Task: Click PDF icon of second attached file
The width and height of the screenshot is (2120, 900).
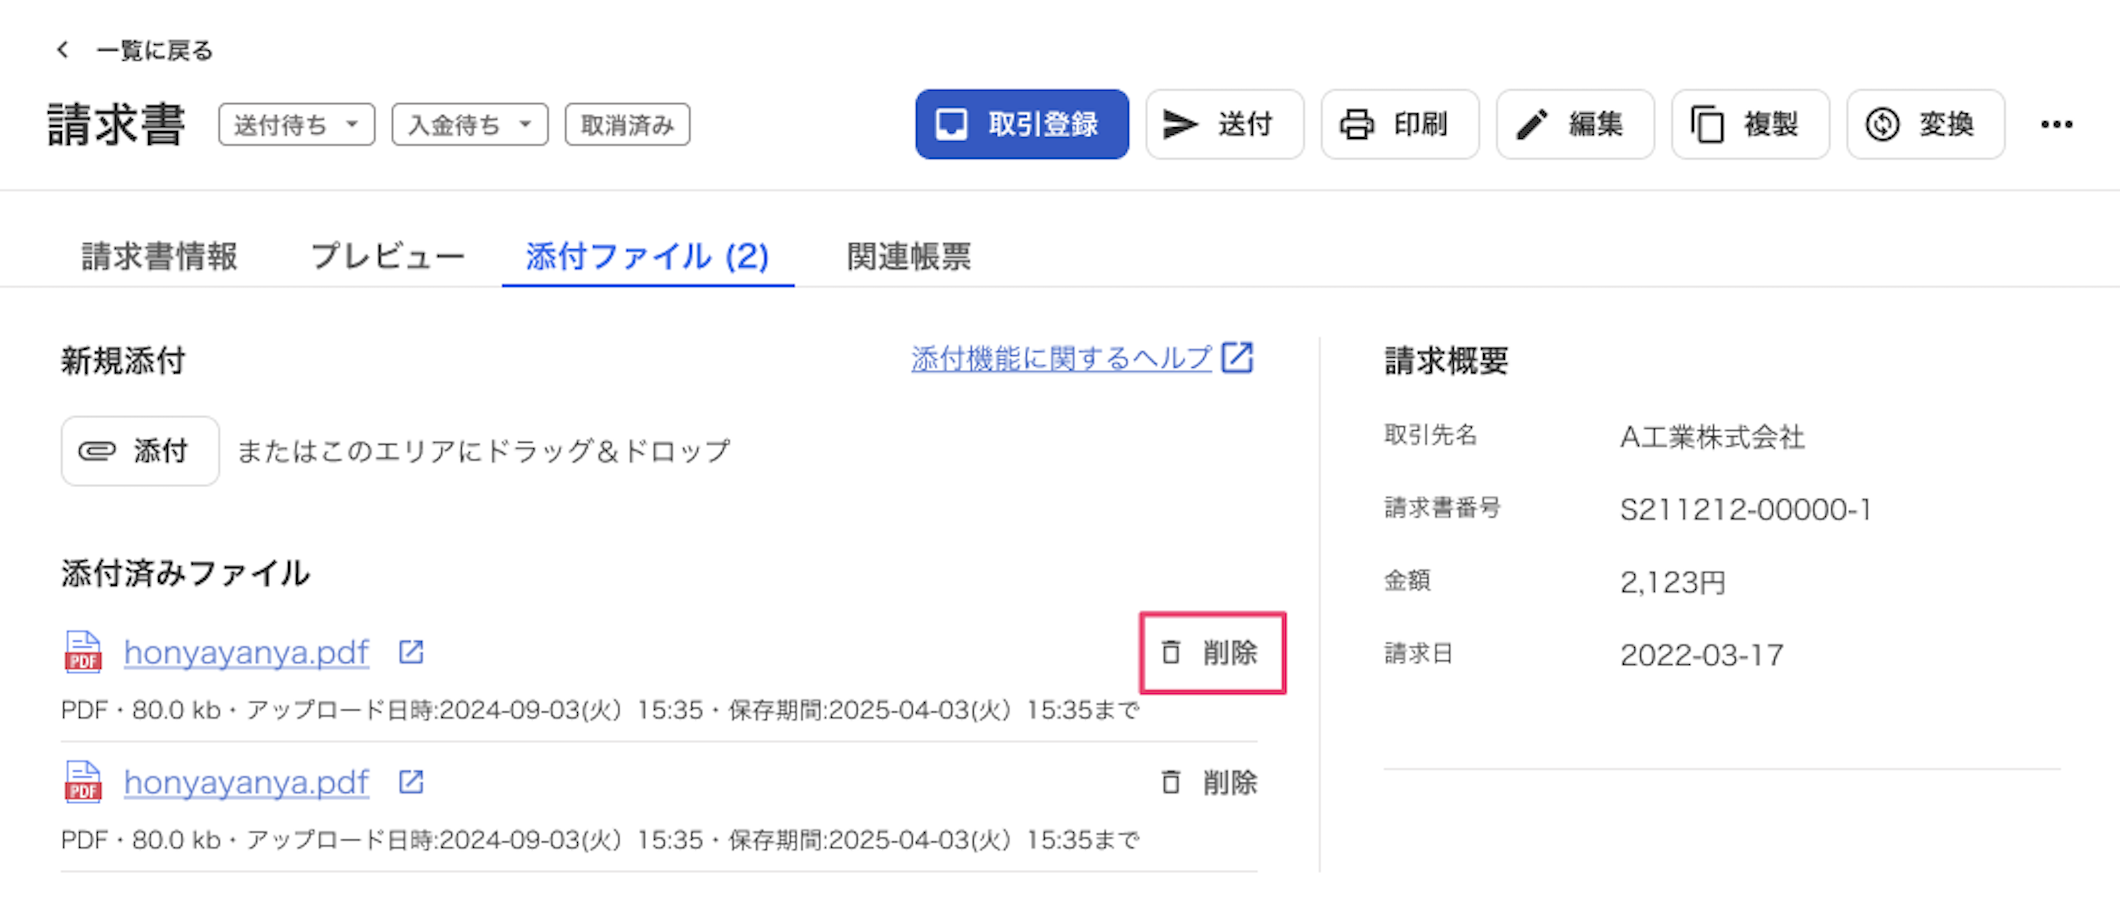Action: pos(83,782)
